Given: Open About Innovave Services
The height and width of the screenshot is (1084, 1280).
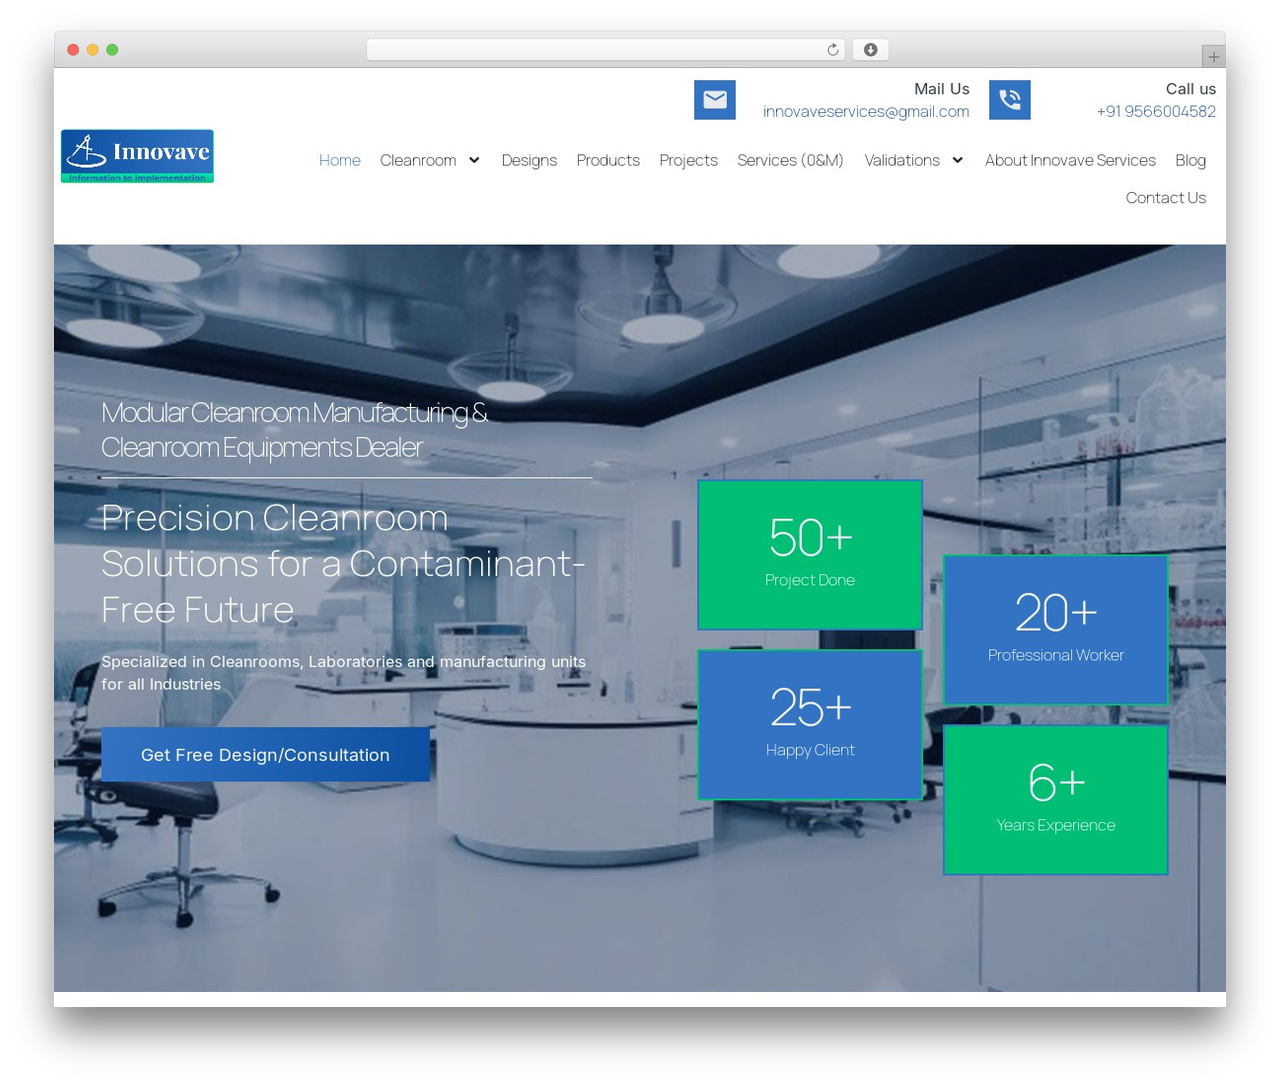Looking at the screenshot, I should [1070, 160].
